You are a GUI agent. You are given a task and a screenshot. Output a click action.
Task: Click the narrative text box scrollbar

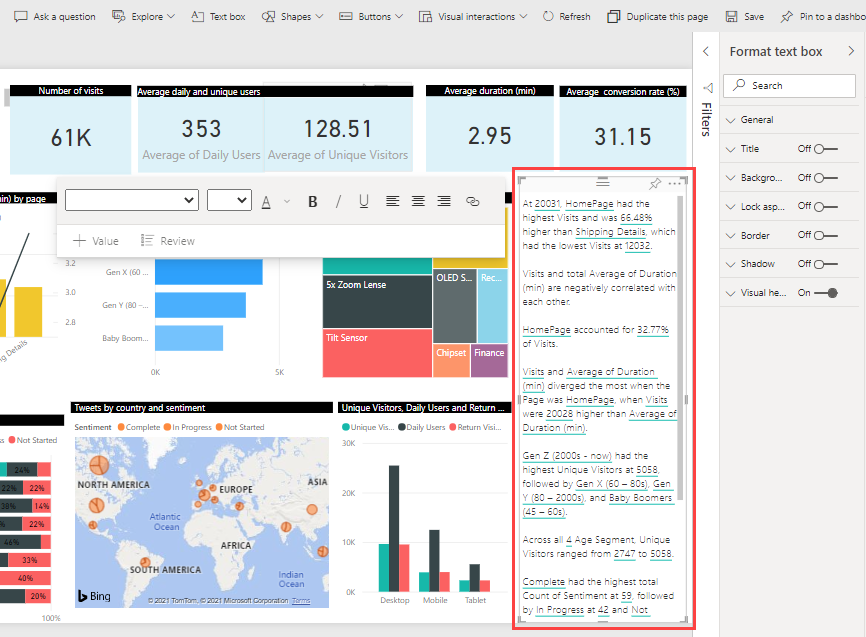(x=680, y=347)
